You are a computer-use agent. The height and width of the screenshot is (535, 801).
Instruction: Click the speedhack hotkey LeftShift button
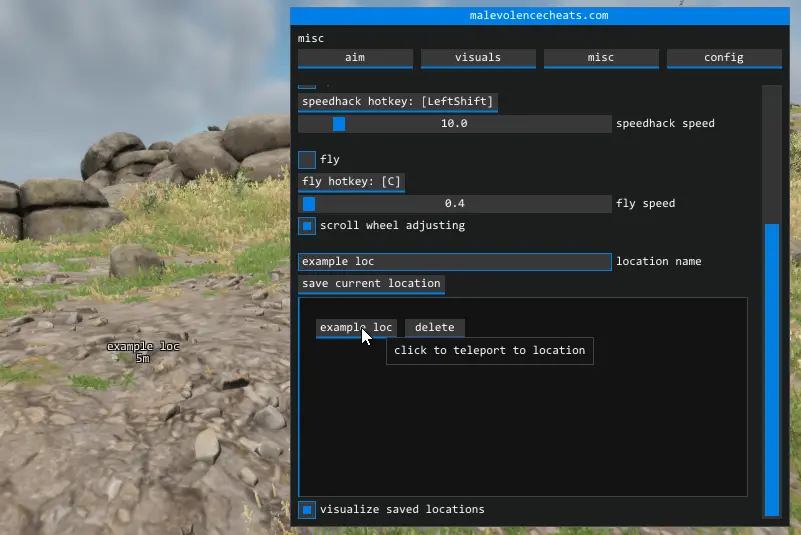coord(397,102)
